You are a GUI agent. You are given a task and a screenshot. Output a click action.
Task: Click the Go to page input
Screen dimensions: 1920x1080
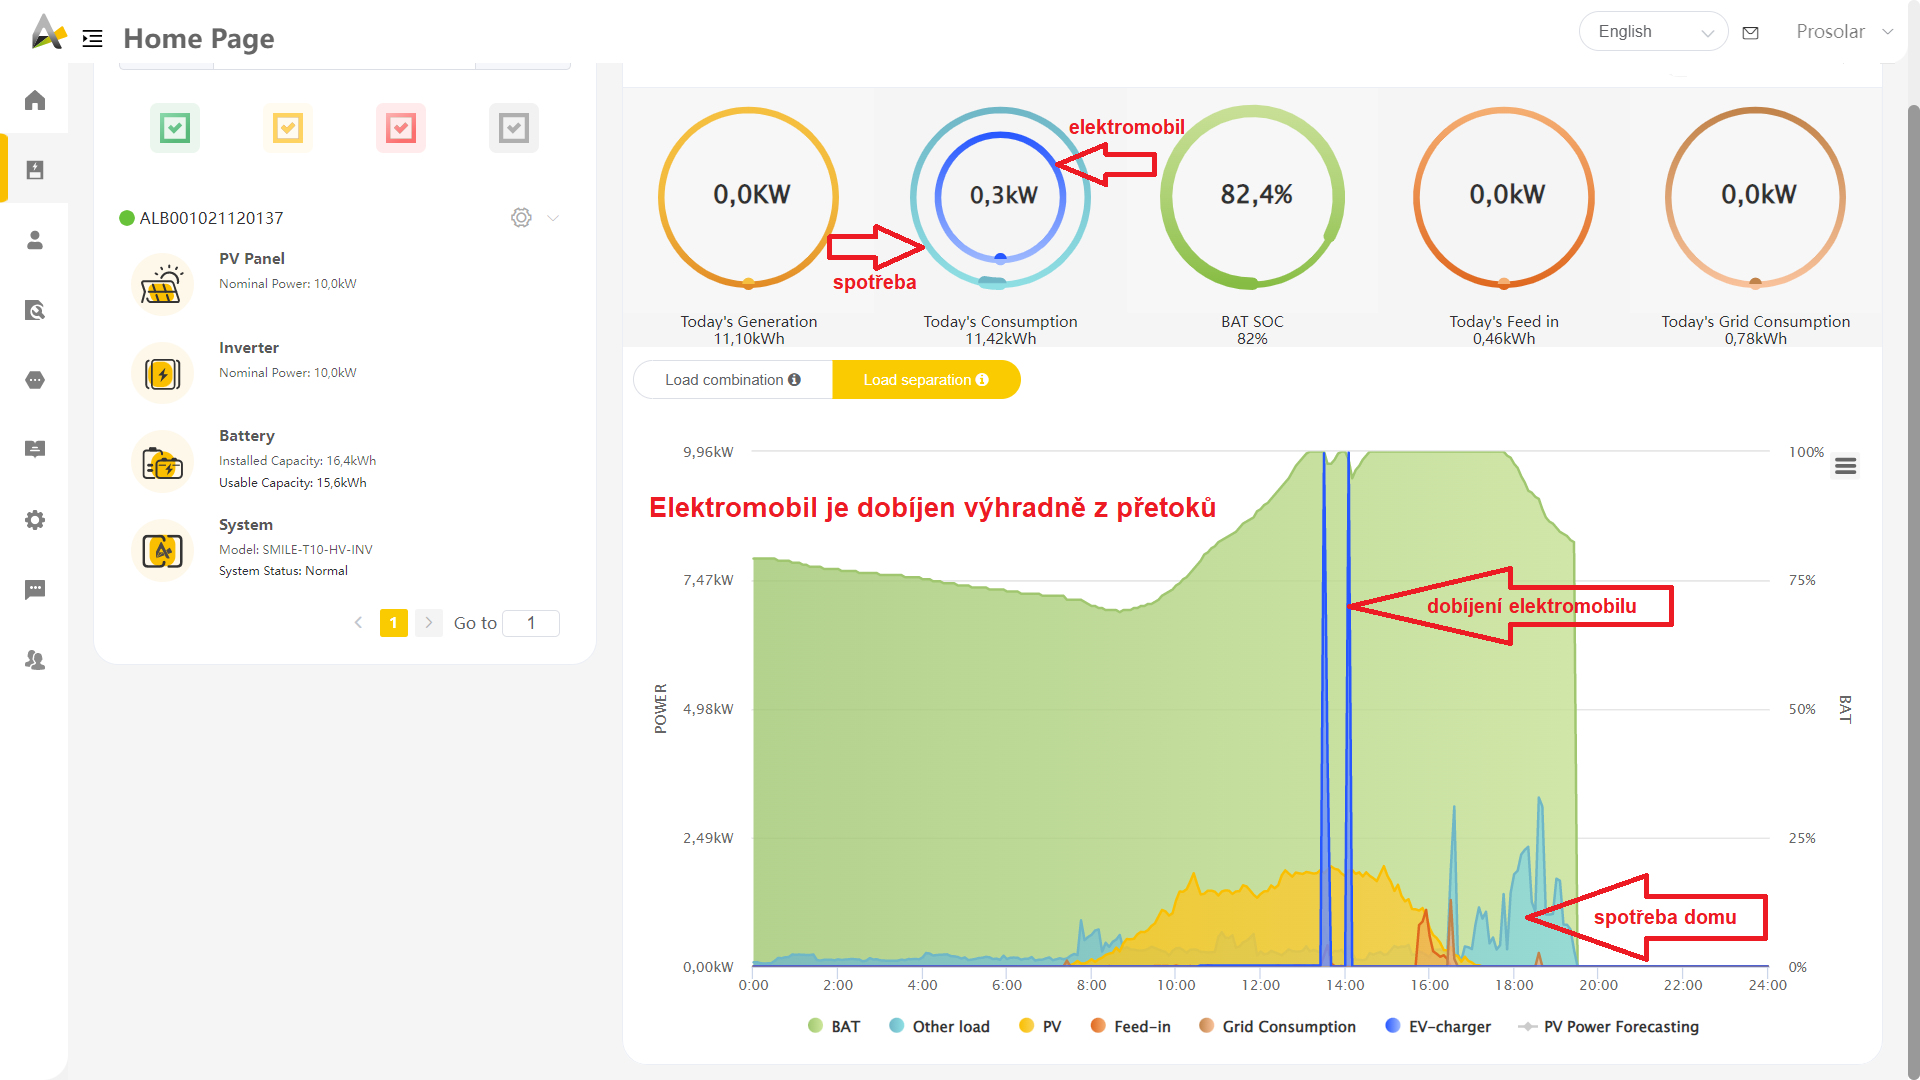pyautogui.click(x=531, y=623)
